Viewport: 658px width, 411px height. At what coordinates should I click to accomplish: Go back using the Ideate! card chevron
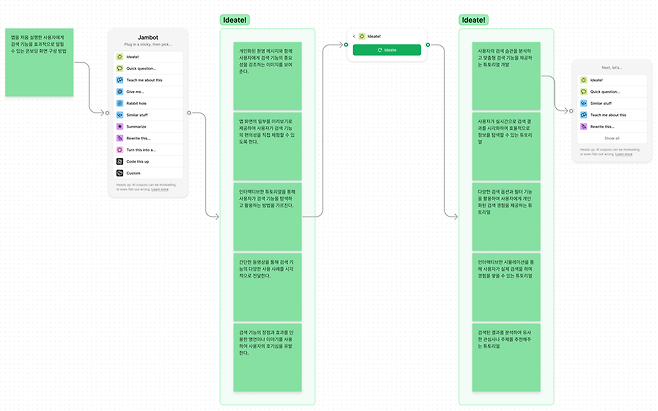tap(354, 36)
